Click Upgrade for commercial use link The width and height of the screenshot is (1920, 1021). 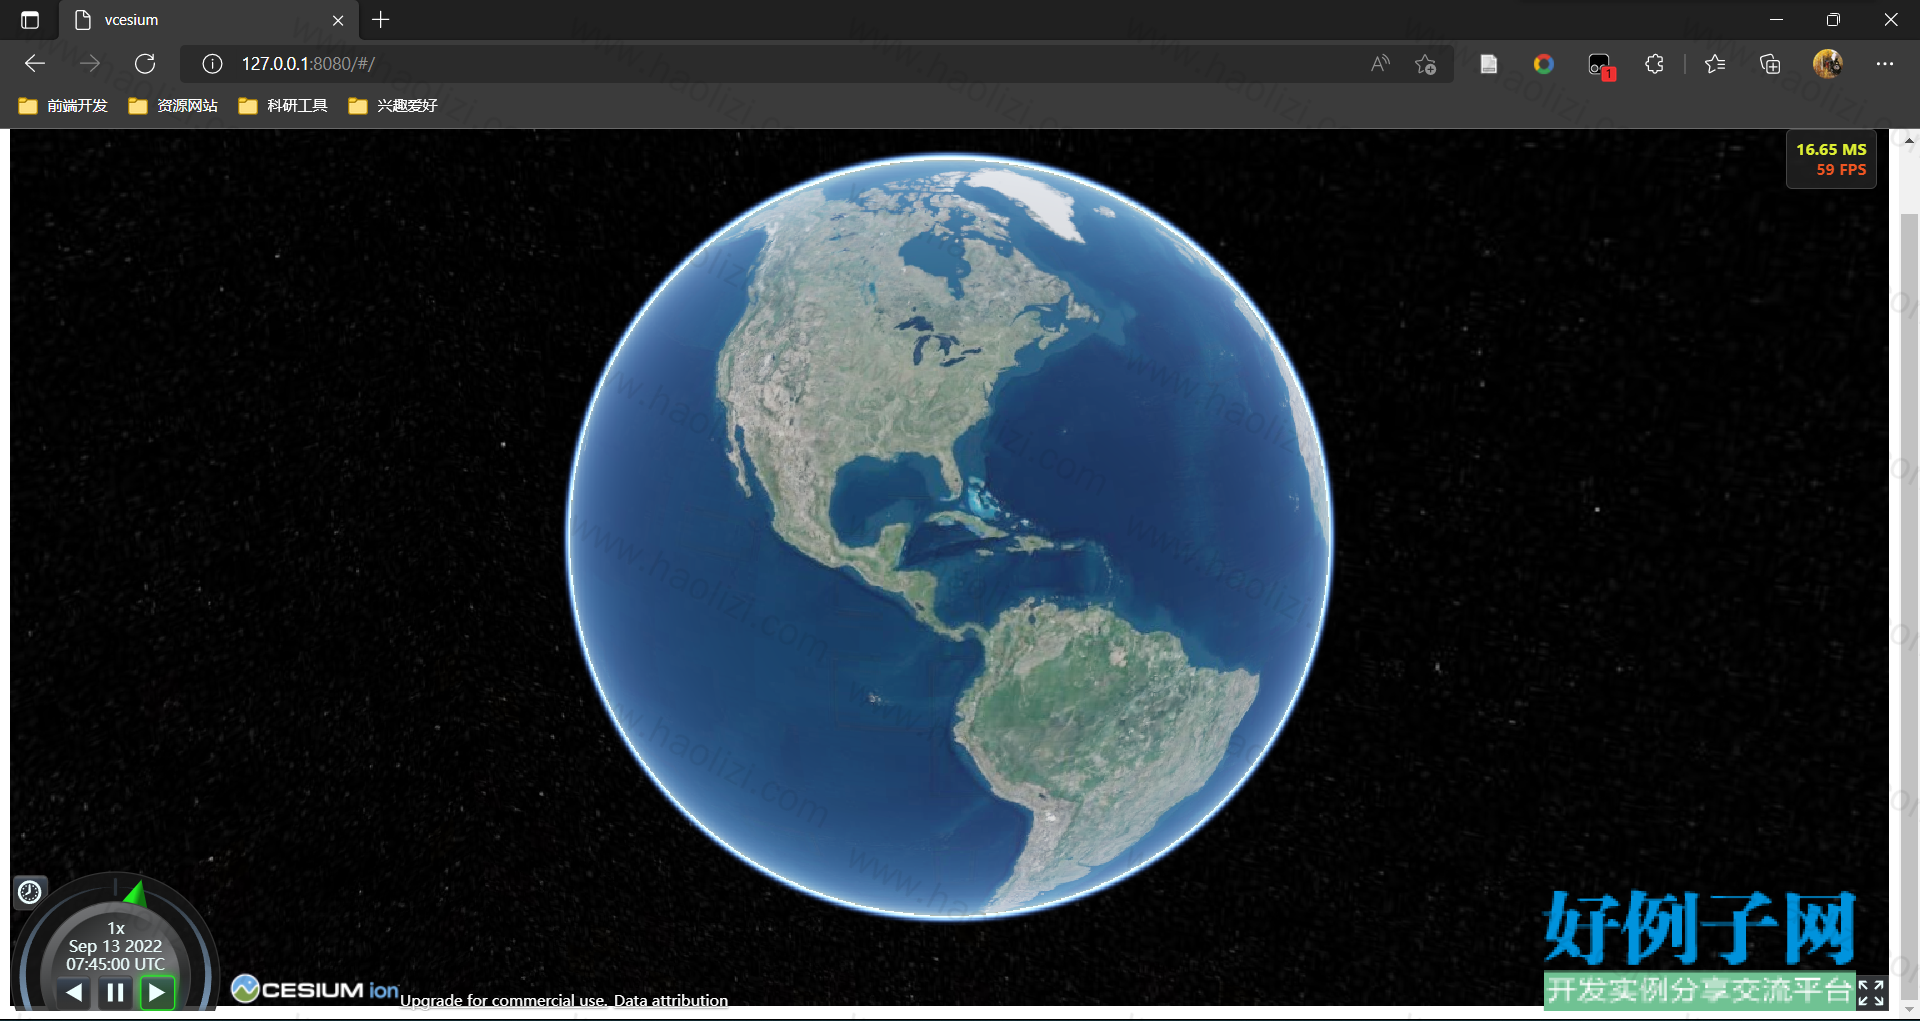tap(504, 1000)
